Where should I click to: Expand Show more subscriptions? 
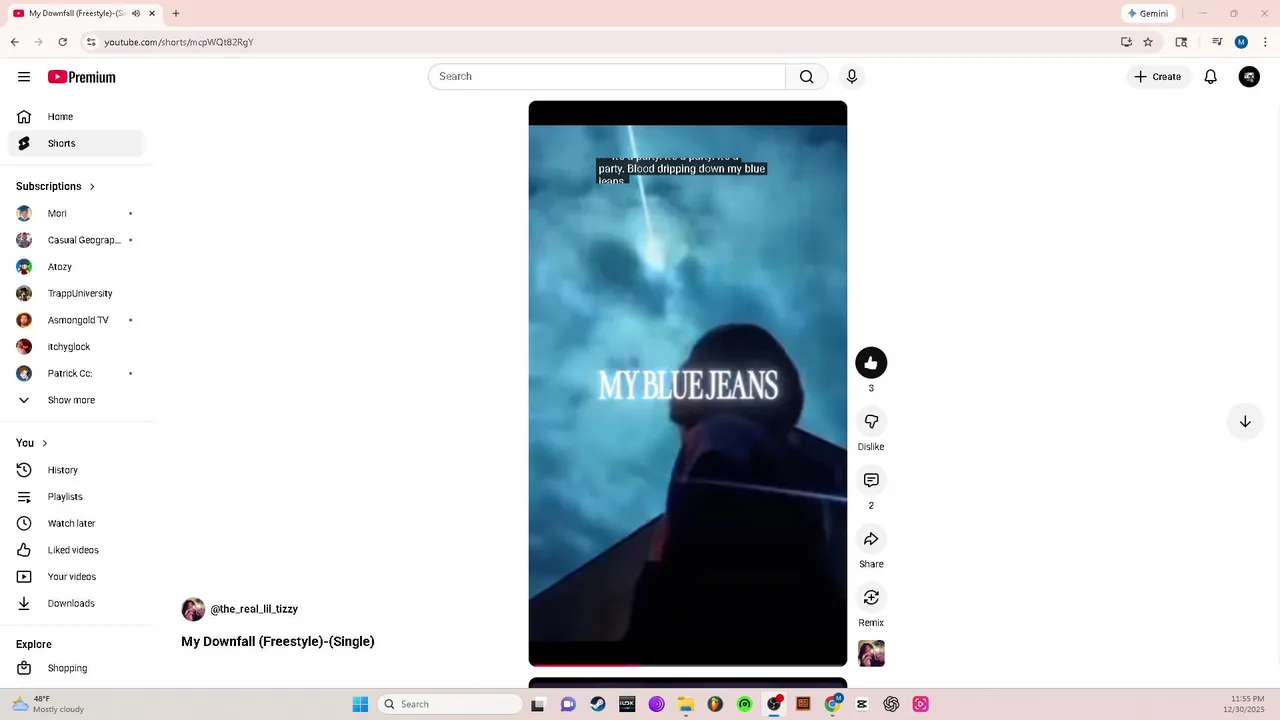77,400
